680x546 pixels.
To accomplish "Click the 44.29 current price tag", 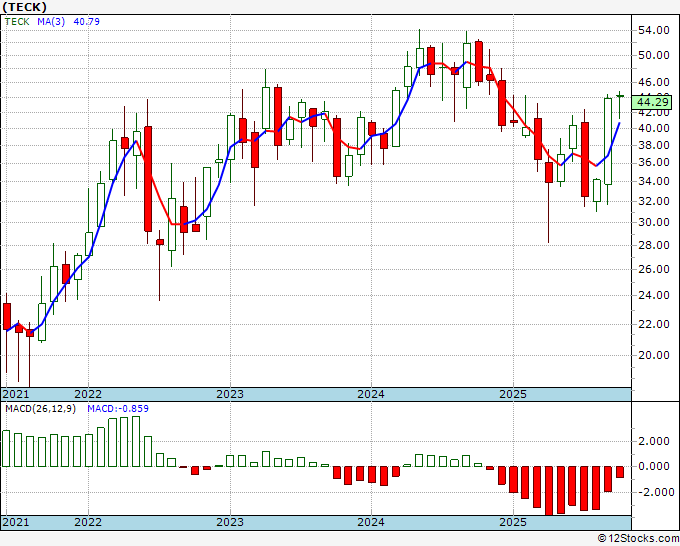I will pyautogui.click(x=652, y=102).
